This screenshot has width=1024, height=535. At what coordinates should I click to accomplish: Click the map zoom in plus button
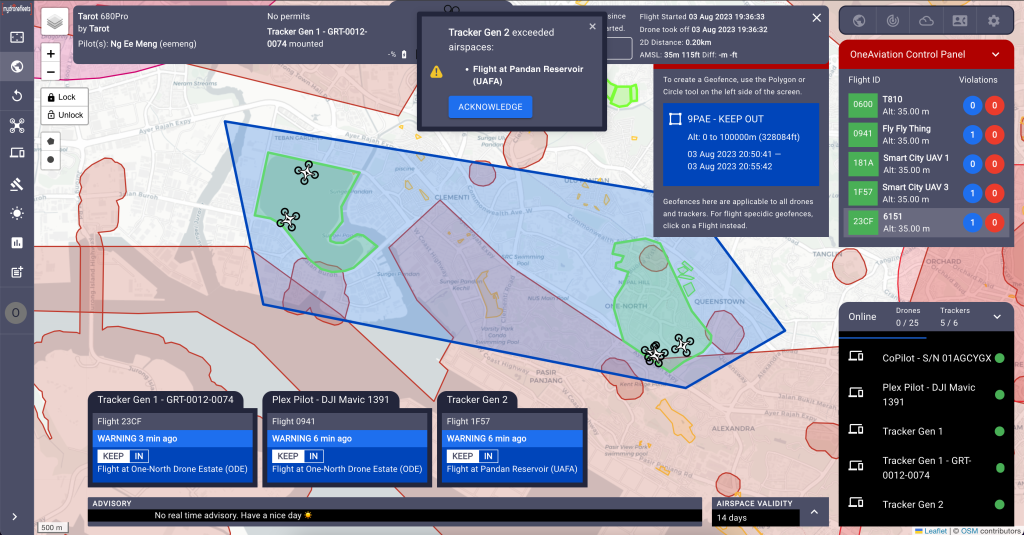(51, 53)
